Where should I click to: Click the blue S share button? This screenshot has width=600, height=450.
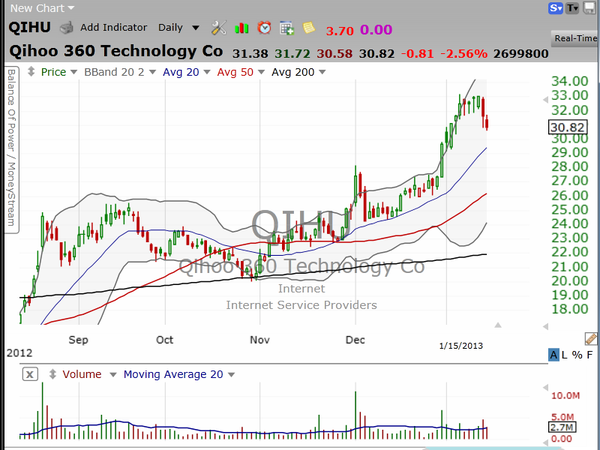point(555,8)
